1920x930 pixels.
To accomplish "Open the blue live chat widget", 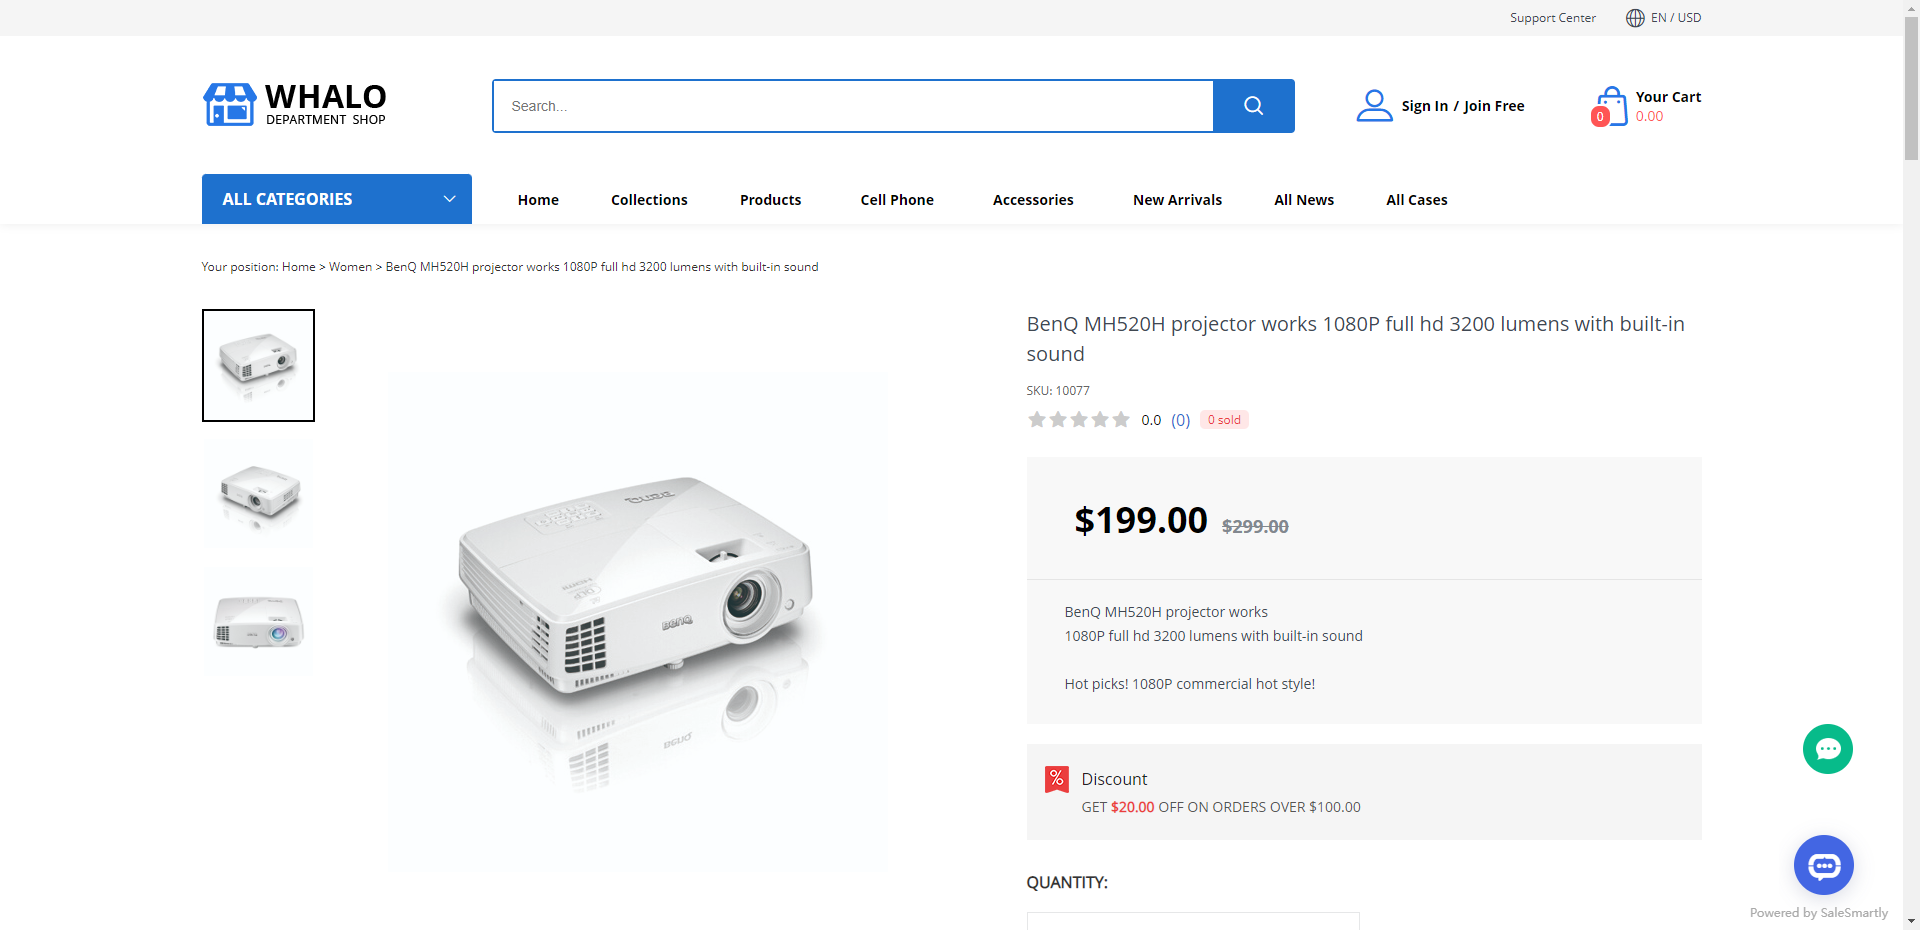I will point(1823,865).
